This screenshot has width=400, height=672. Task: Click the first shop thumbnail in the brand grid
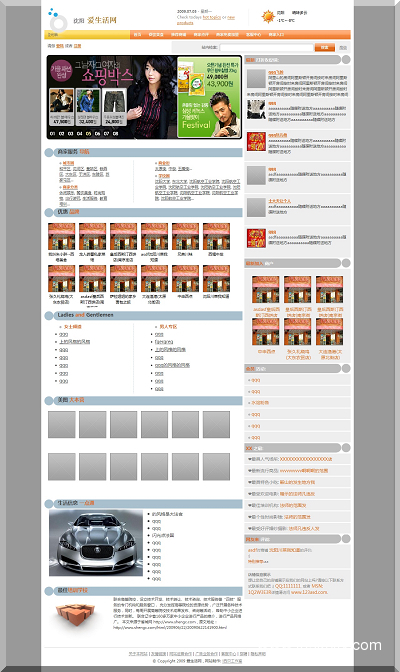coord(61,236)
